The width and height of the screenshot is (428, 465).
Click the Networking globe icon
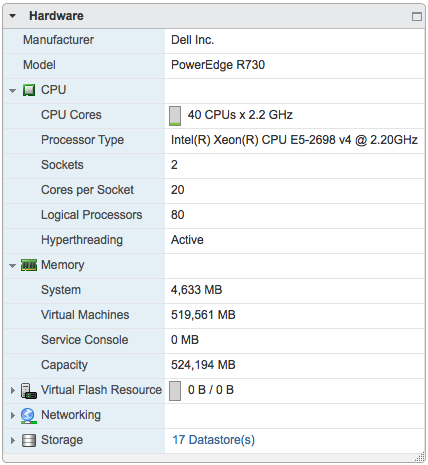tap(29, 416)
